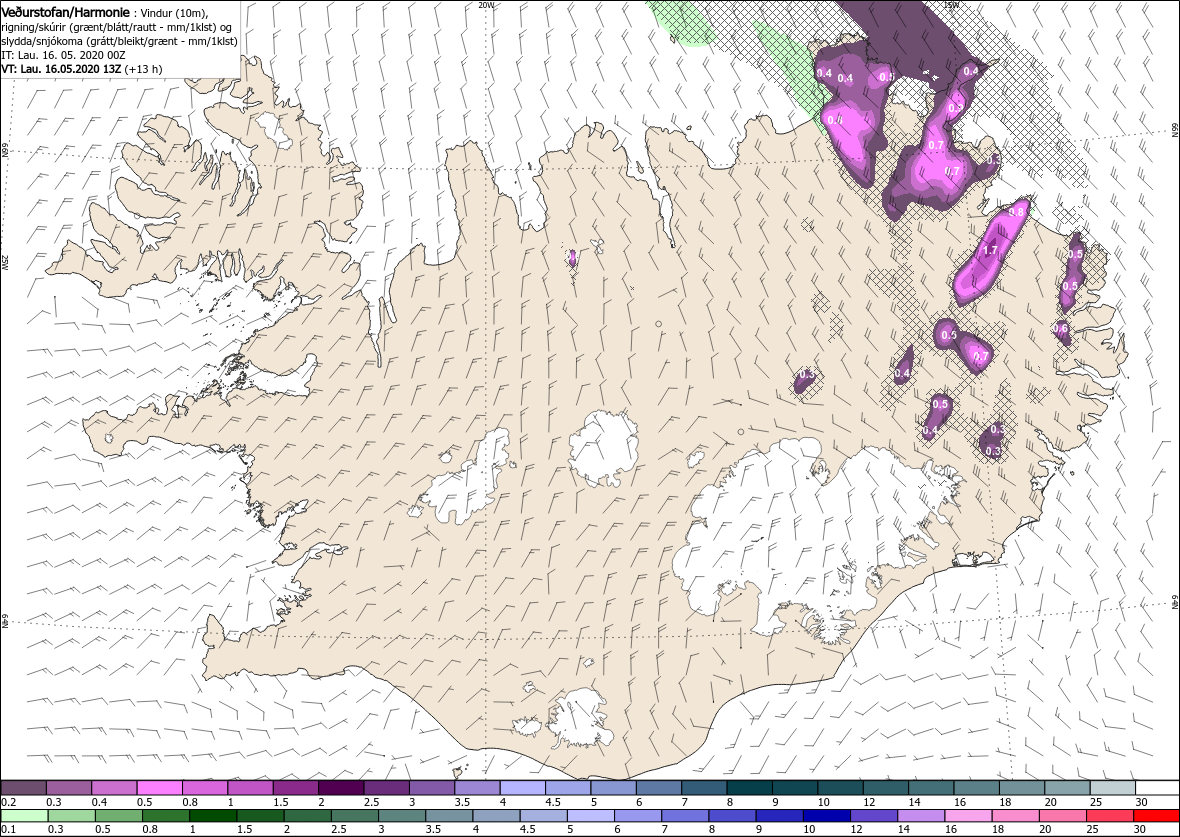Click the 0.6 precipitation value near east coast
The image size is (1180, 837).
coord(1061,328)
